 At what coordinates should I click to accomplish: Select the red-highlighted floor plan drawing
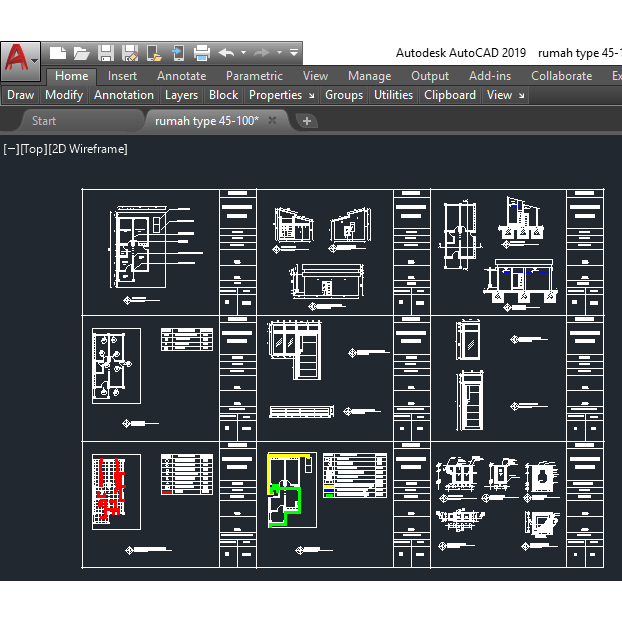[116, 492]
